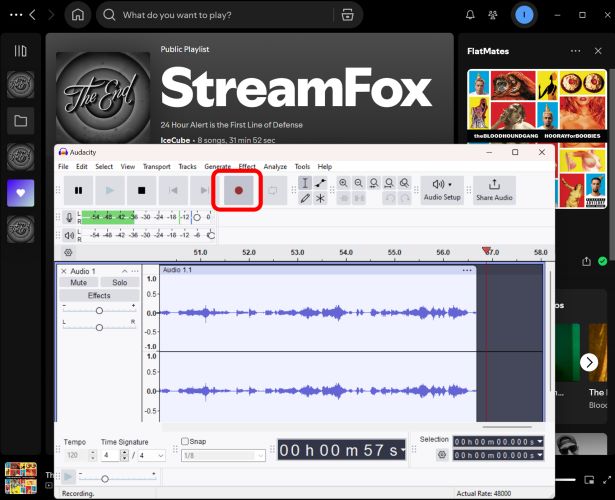615x500 pixels.
Task: Click Time Signature numerator stepper
Action: pos(124,455)
